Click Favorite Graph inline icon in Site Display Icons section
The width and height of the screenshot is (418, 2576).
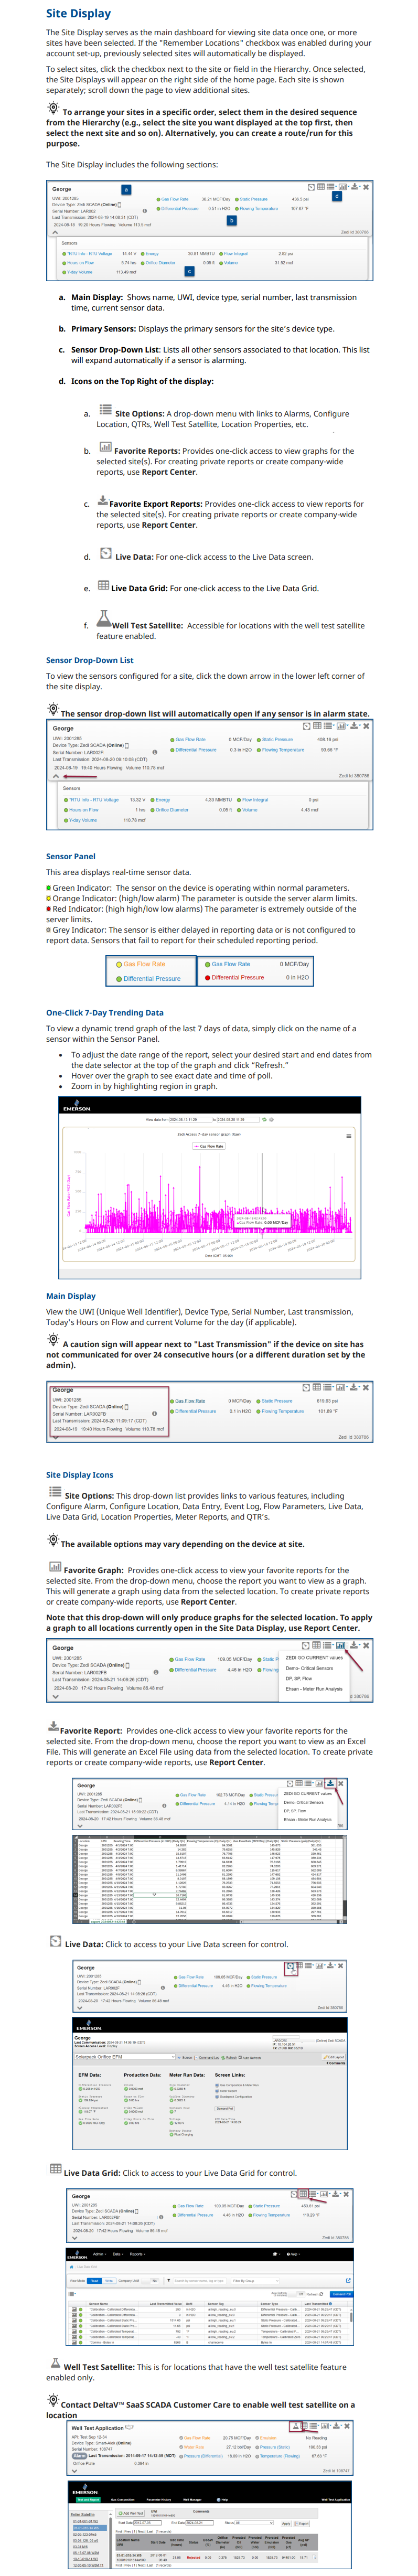point(55,1567)
